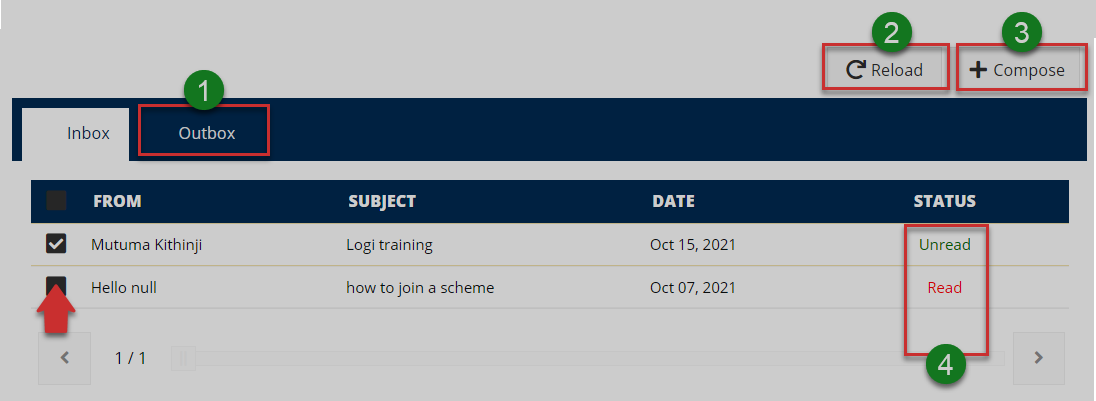Click the SUBJECT column header
This screenshot has width=1096, height=401.
click(381, 201)
